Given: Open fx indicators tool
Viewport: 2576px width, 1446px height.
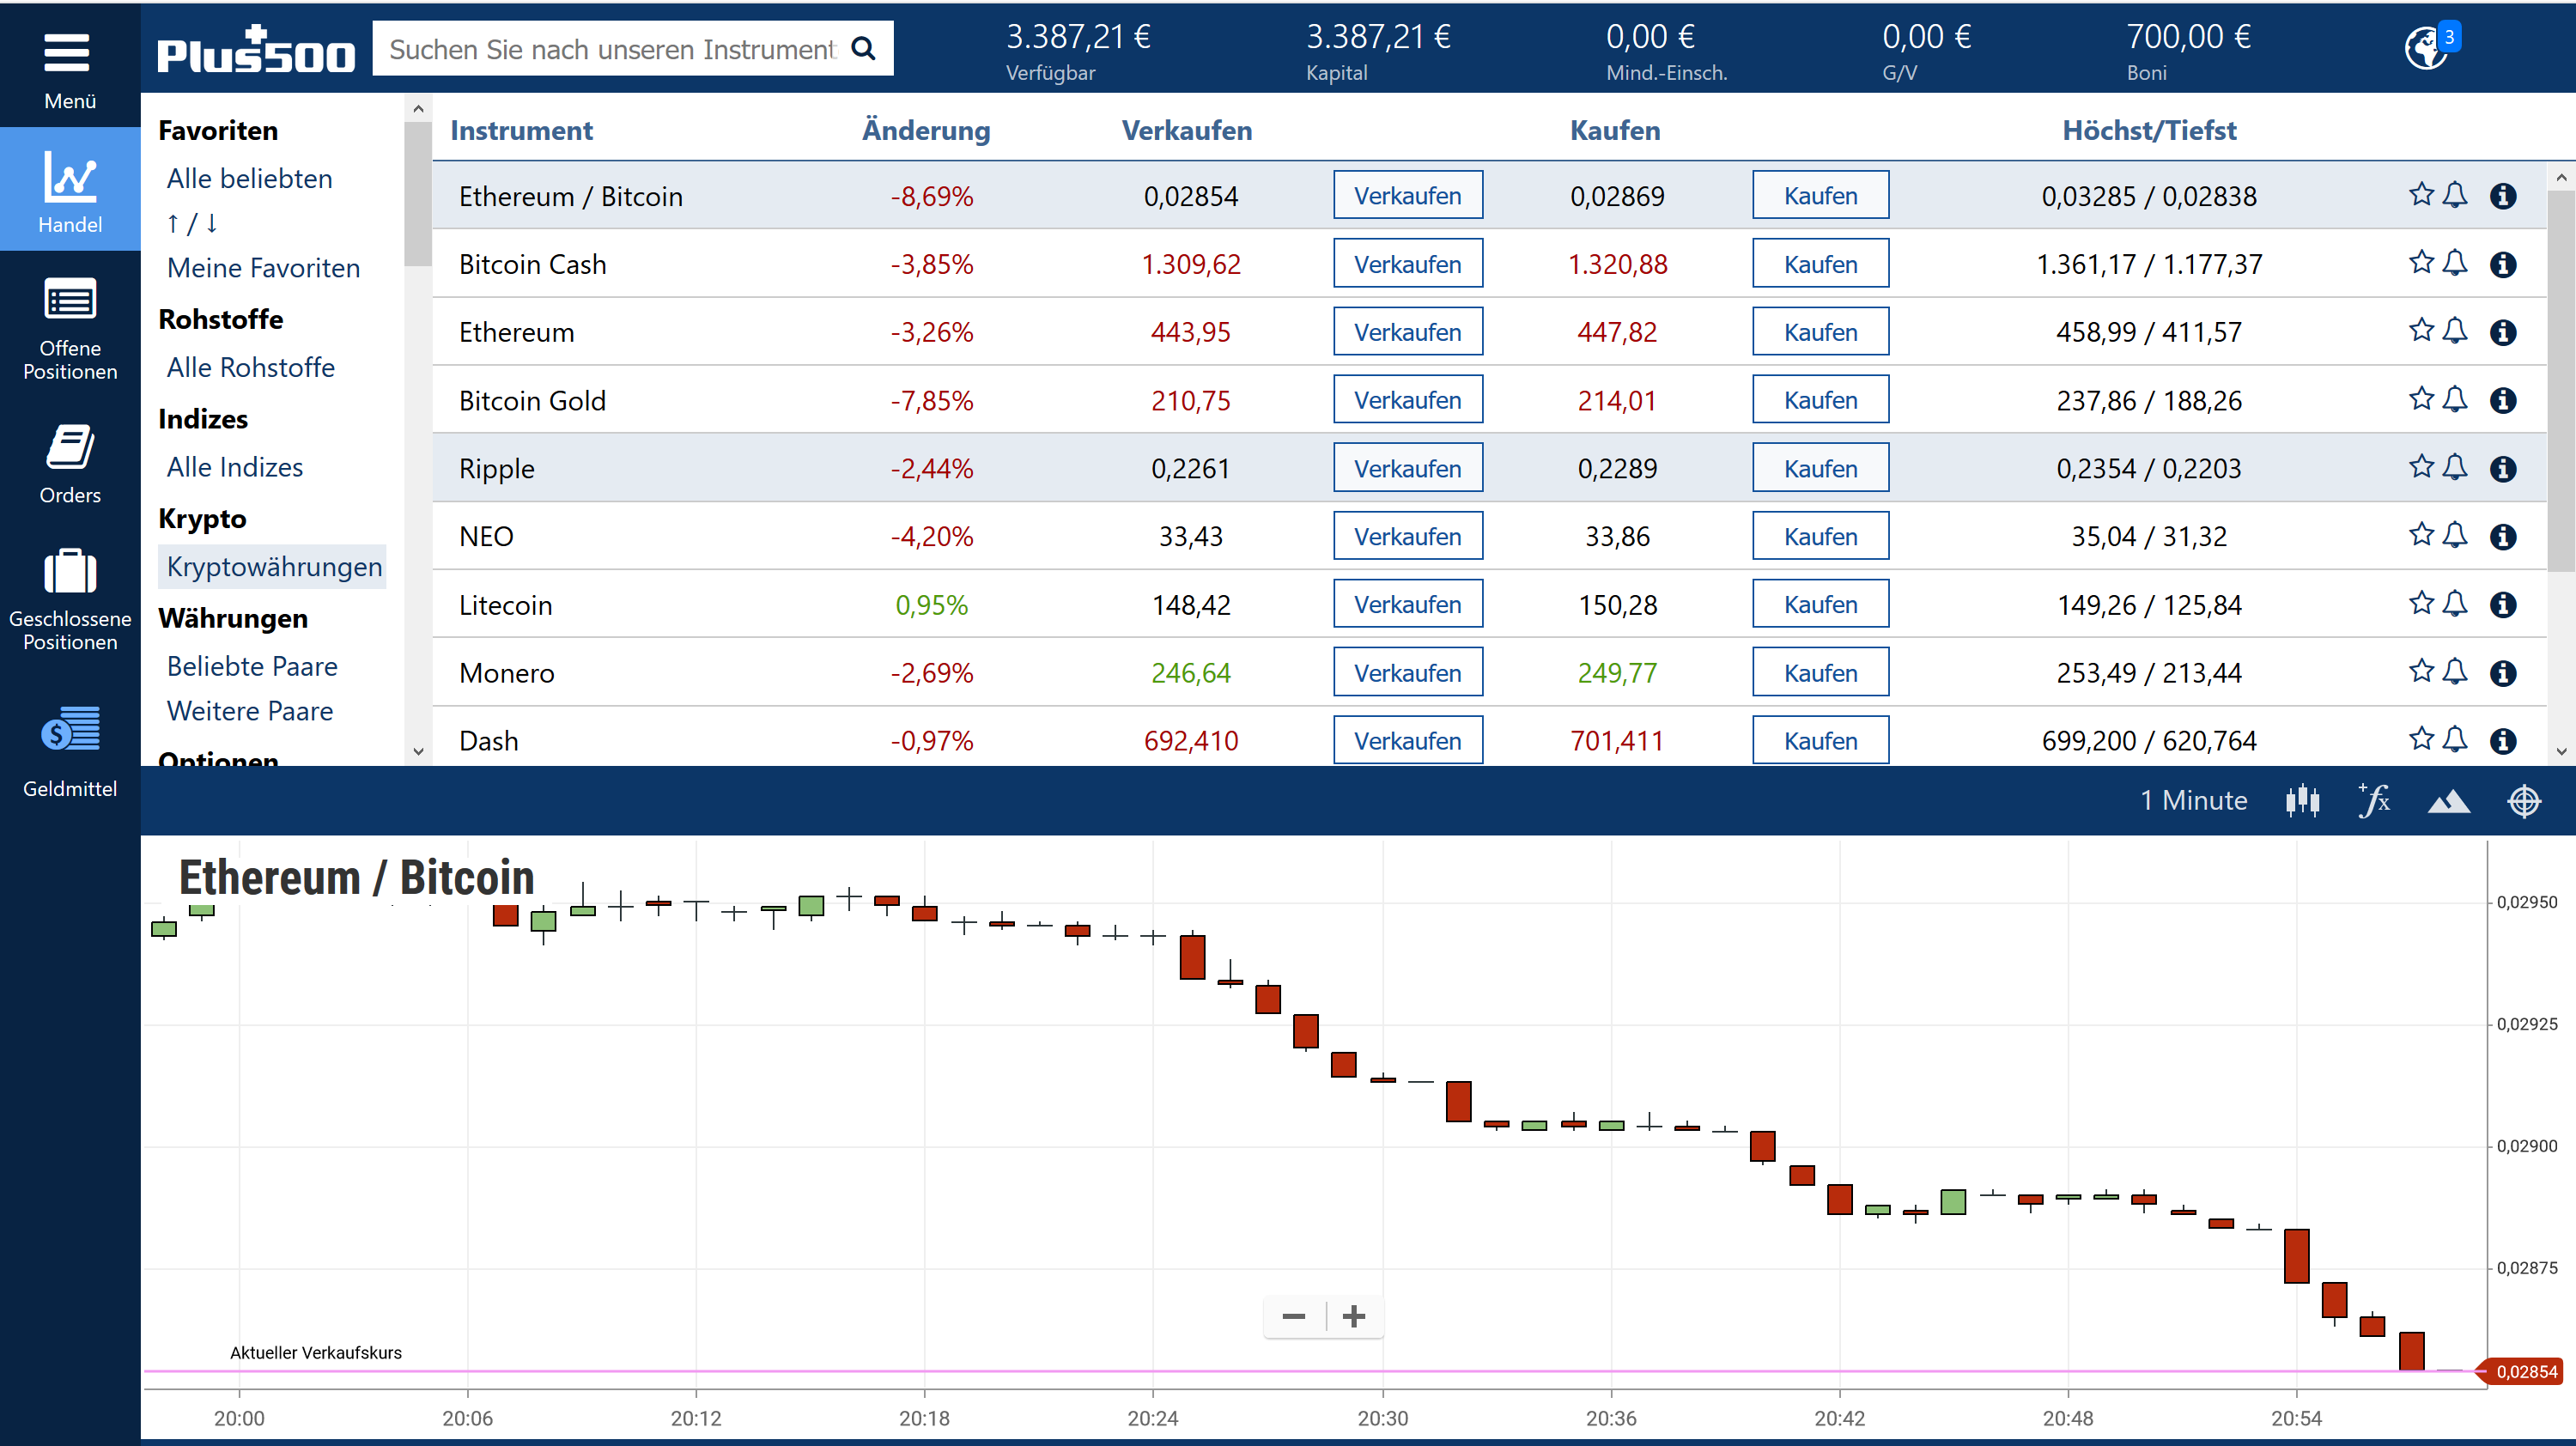Looking at the screenshot, I should [2374, 801].
